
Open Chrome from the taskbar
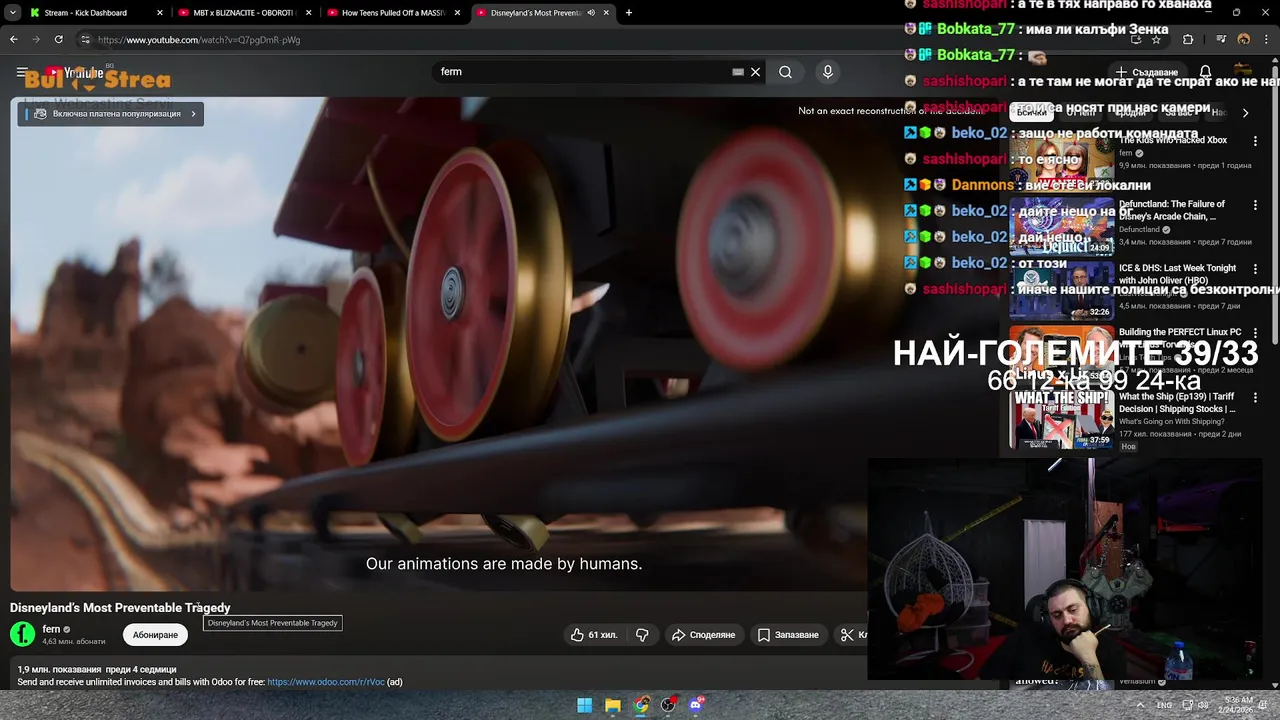point(641,705)
